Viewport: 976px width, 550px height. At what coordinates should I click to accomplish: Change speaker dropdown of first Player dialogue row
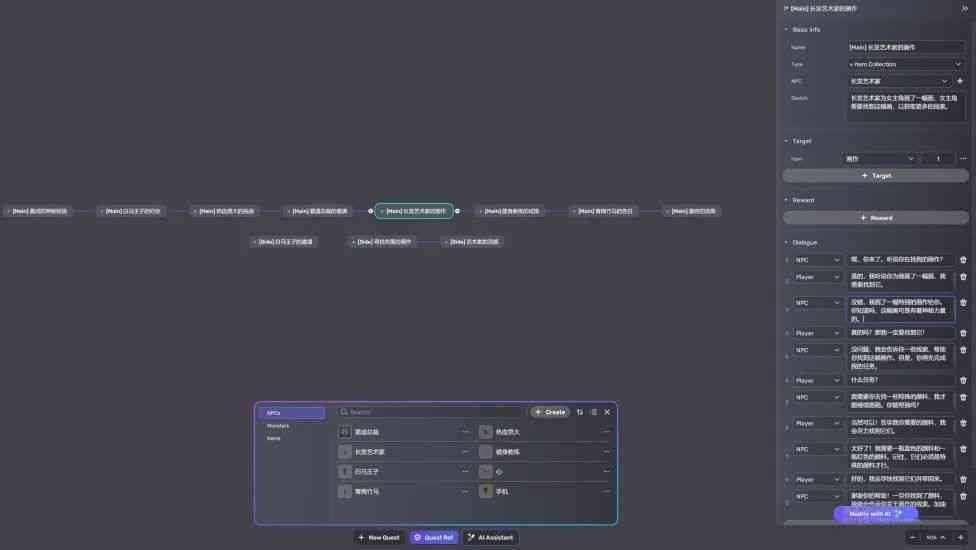(817, 277)
